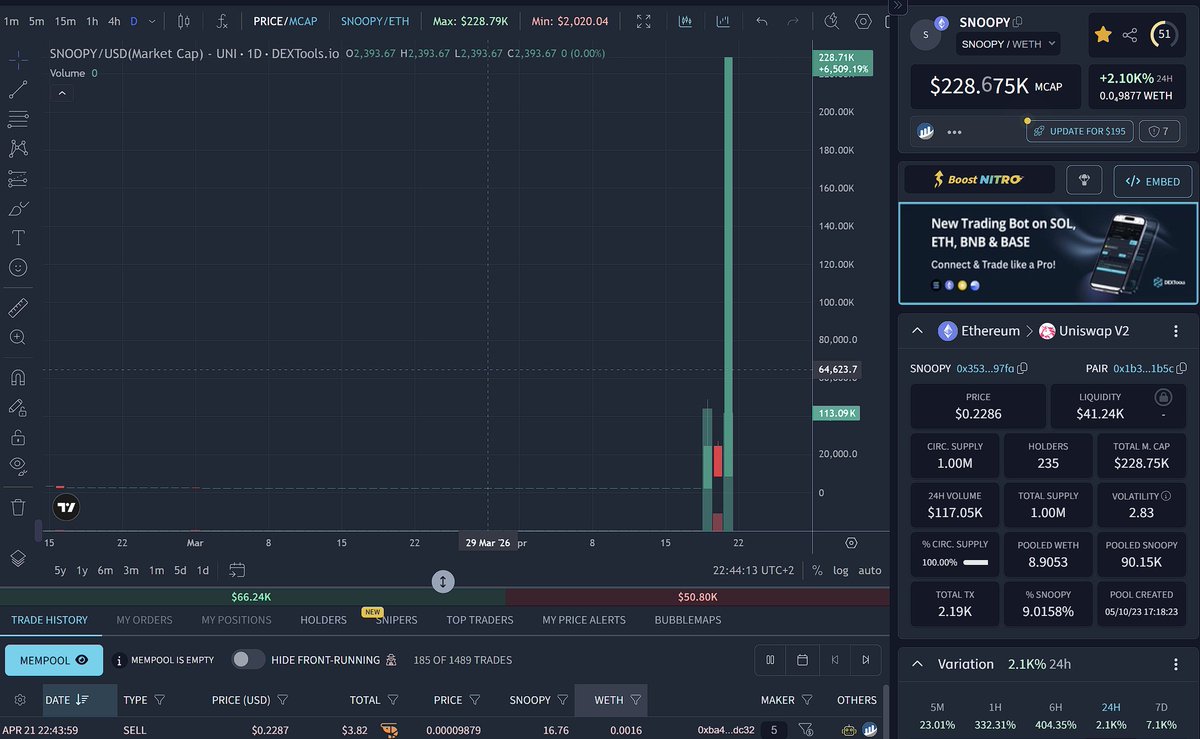The height and width of the screenshot is (739, 1200).
Task: Remove drawings with the trash icon
Action: [18, 507]
